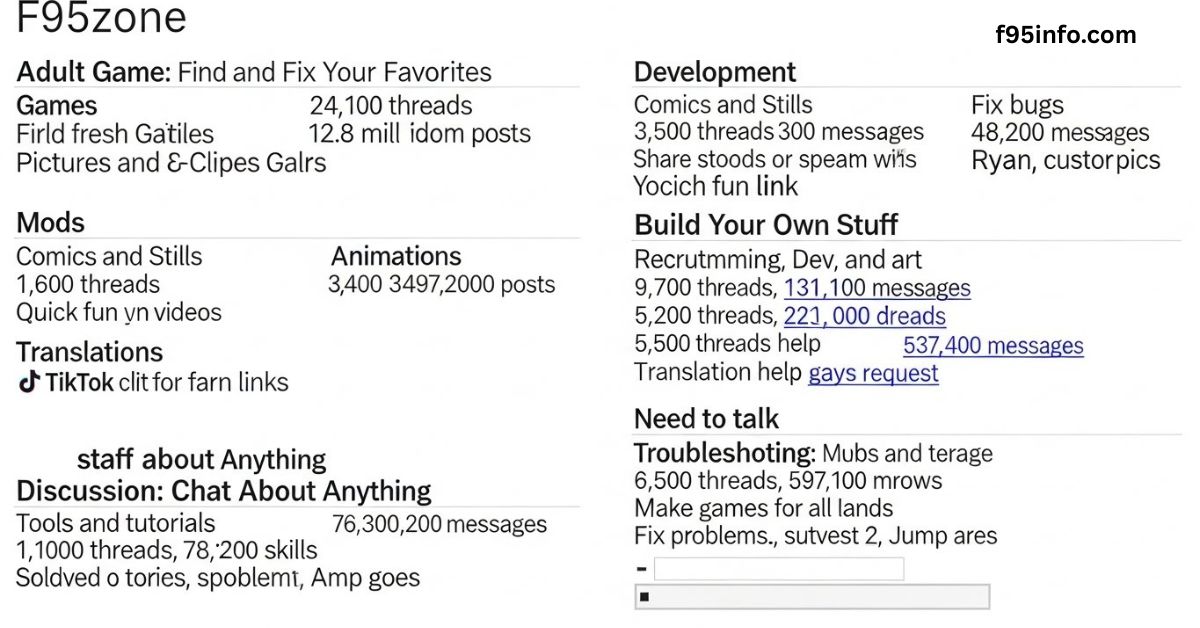Click the small black square in the bottom box
Image resolution: width=1200 pixels, height=628 pixels.
click(x=644, y=597)
